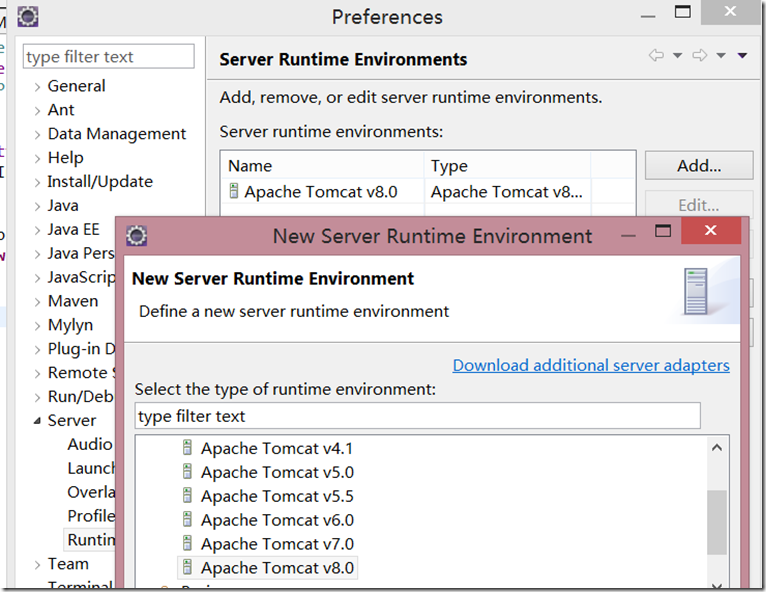
Task: Select Server in preferences tree
Action: pos(72,421)
